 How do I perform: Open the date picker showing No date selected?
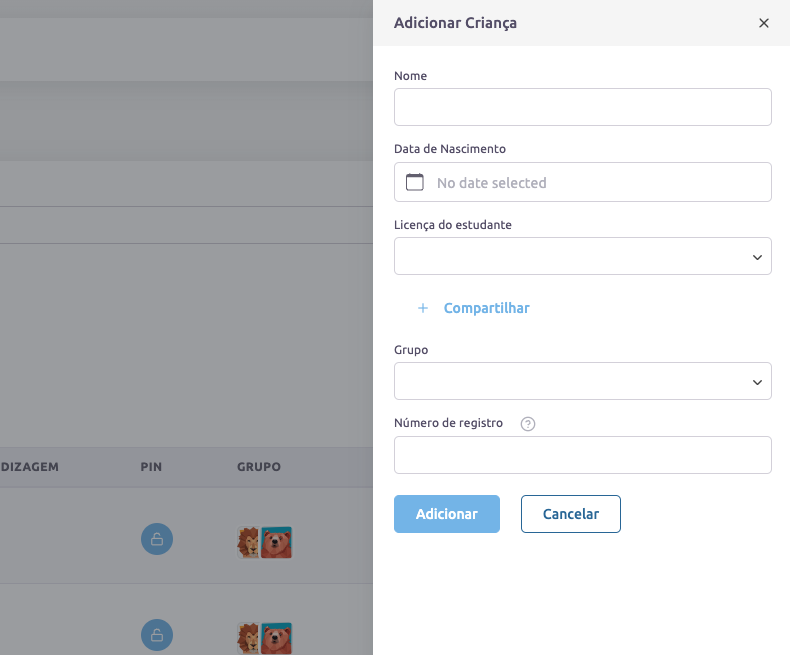(583, 183)
